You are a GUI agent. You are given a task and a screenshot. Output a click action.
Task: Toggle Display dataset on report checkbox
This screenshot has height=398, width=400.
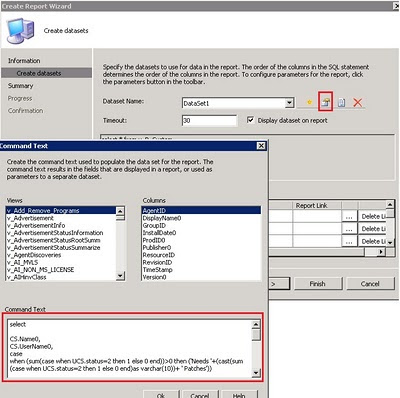pos(250,120)
